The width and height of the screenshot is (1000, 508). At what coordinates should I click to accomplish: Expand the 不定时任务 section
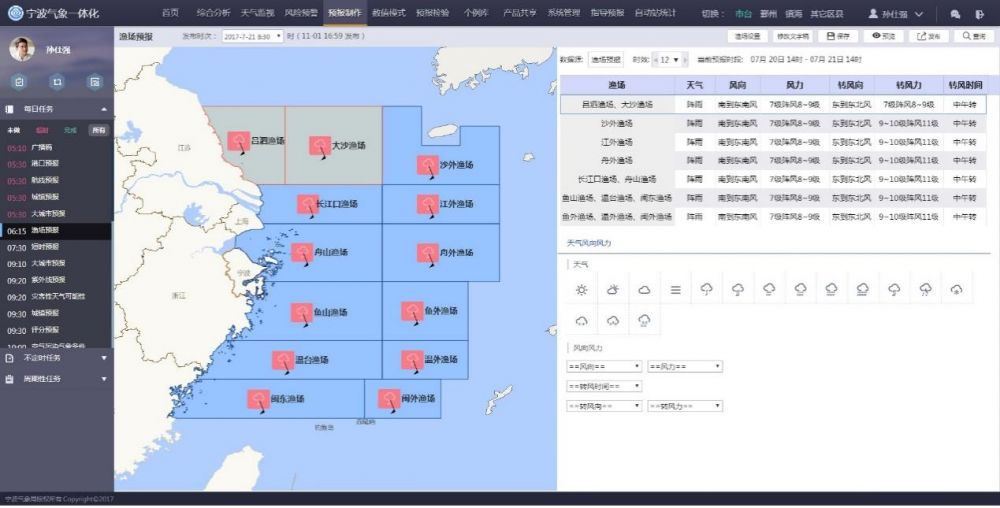pos(57,357)
